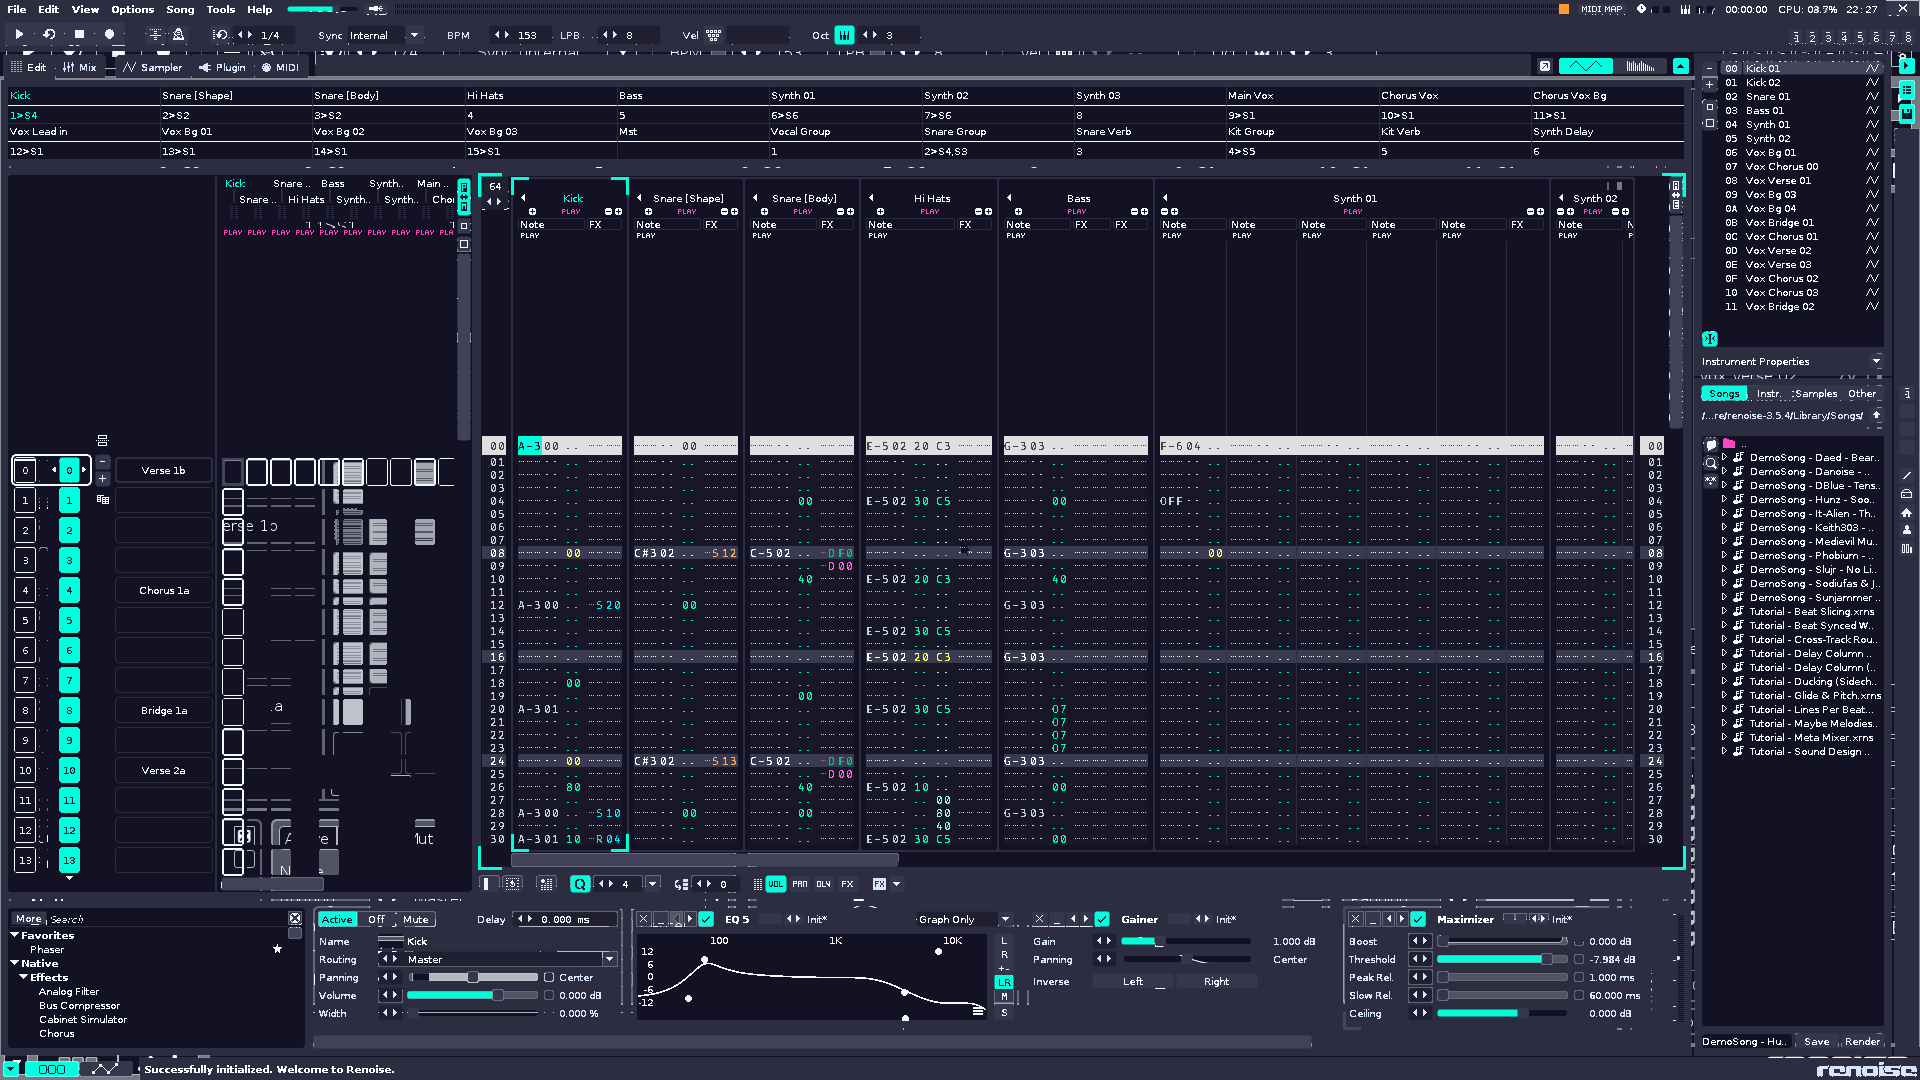The image size is (1920, 1080).
Task: Adjust the Gainer Gain slider
Action: (1185, 941)
